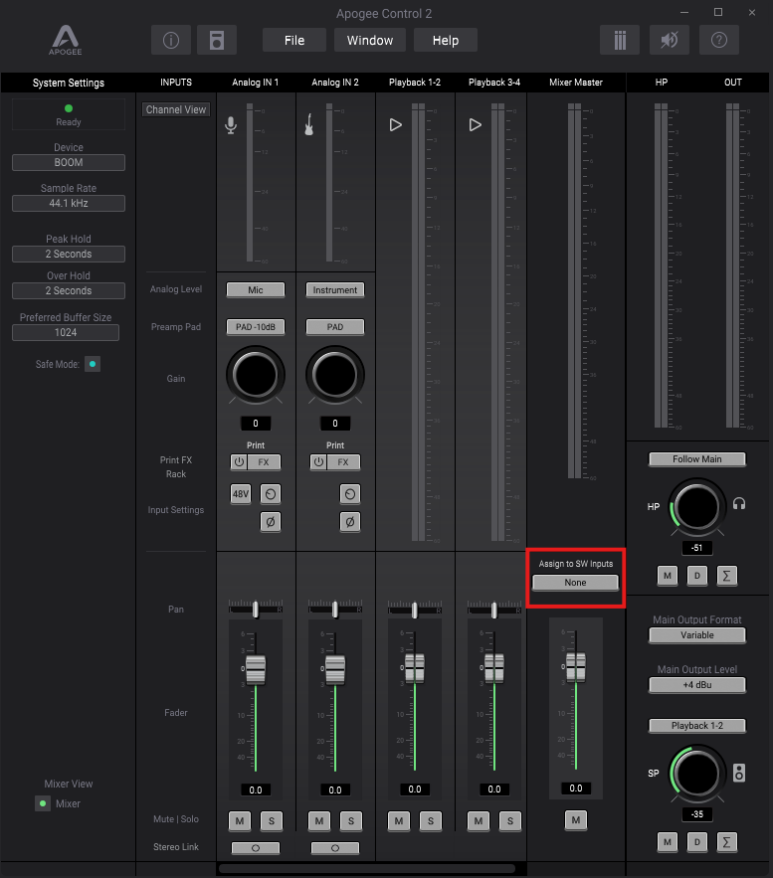773x878 pixels.
Task: Click the play icon on Playback 3-4
Action: [x=475, y=125]
